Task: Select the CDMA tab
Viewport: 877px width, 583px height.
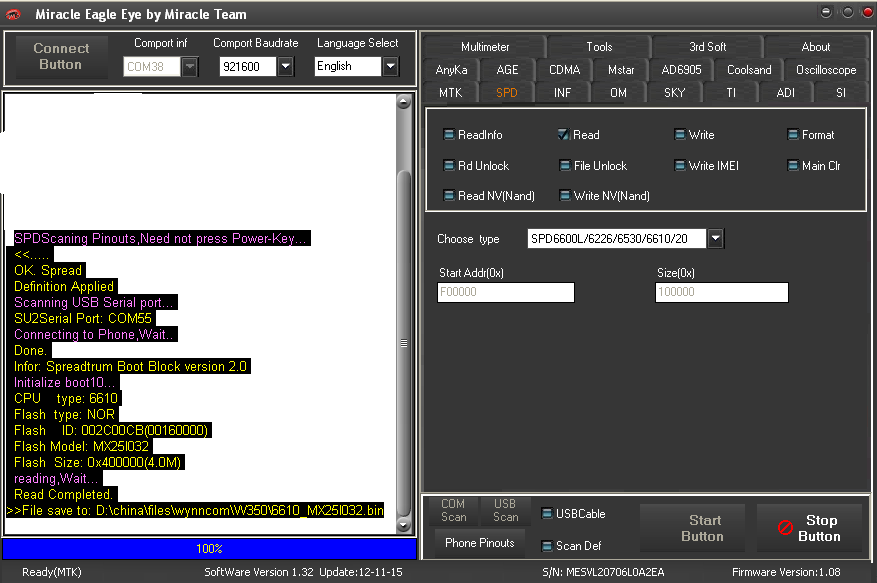Action: click(564, 70)
